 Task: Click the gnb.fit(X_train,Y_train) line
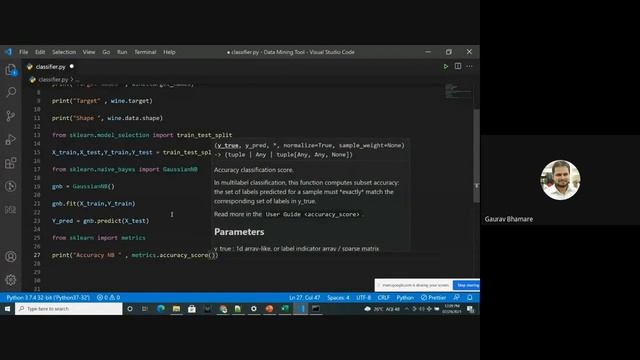point(93,203)
